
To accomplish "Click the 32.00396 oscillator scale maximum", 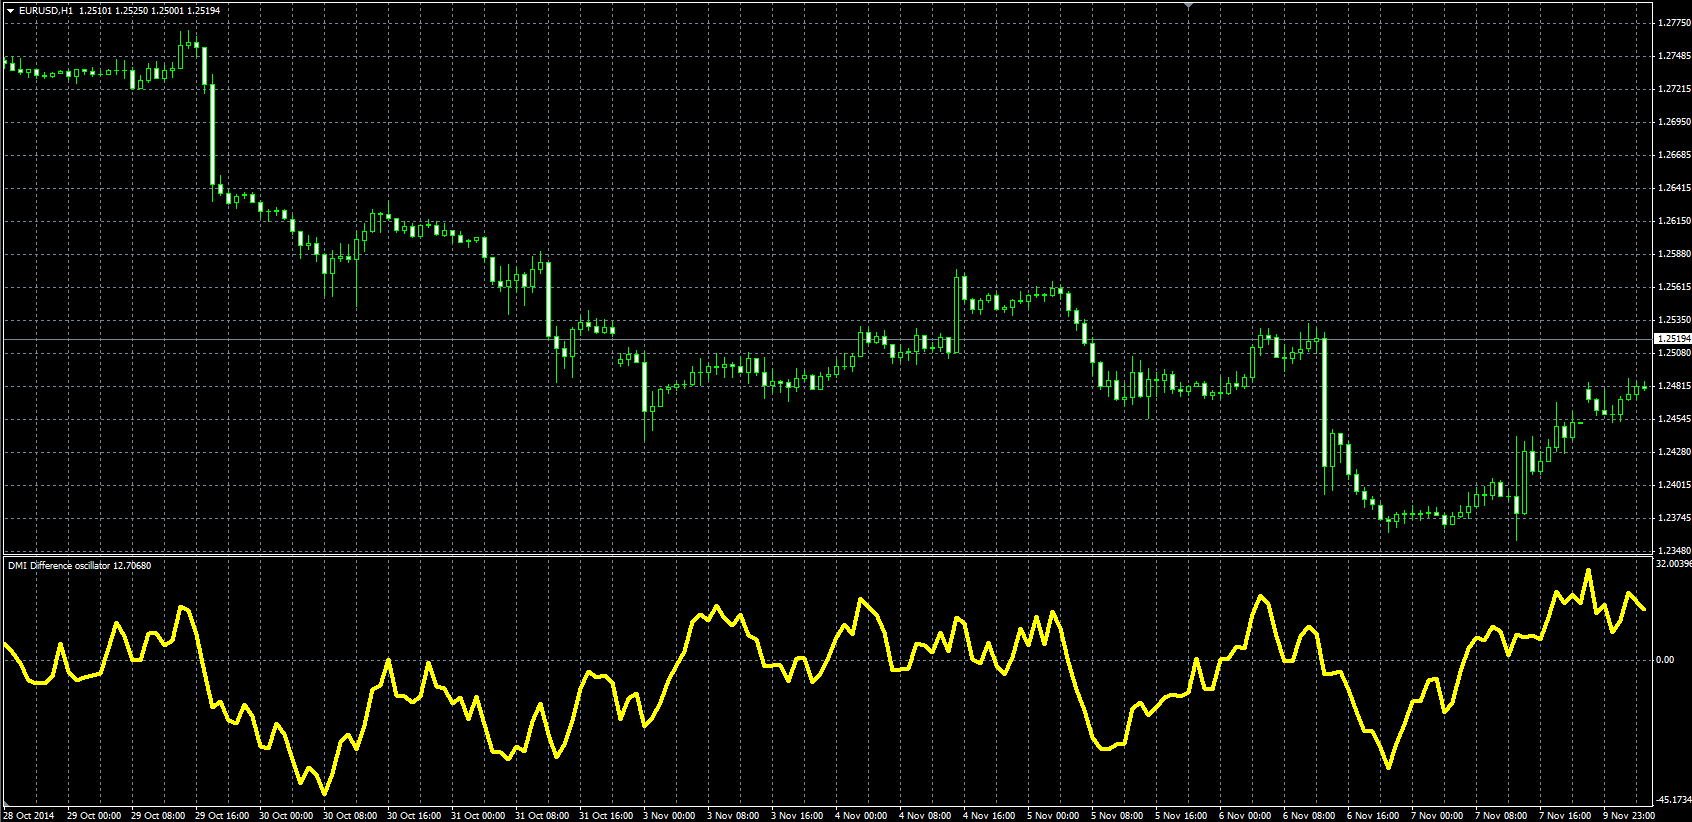I will [1674, 564].
